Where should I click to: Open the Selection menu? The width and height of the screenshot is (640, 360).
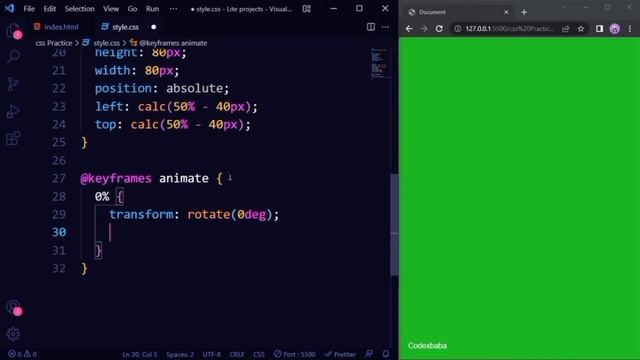click(79, 9)
